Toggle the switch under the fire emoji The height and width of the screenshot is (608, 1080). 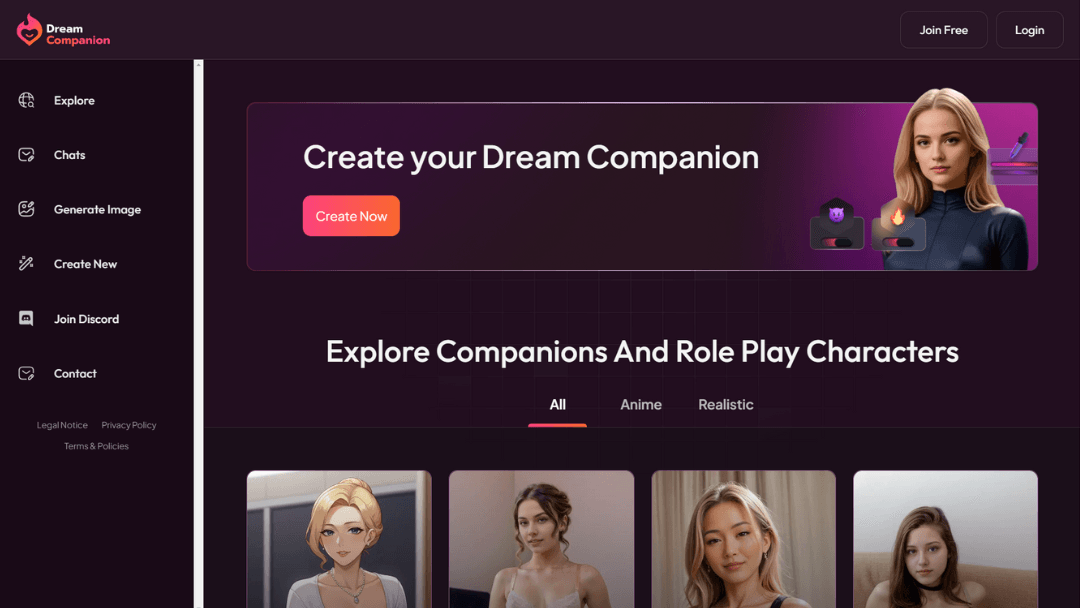tap(898, 242)
